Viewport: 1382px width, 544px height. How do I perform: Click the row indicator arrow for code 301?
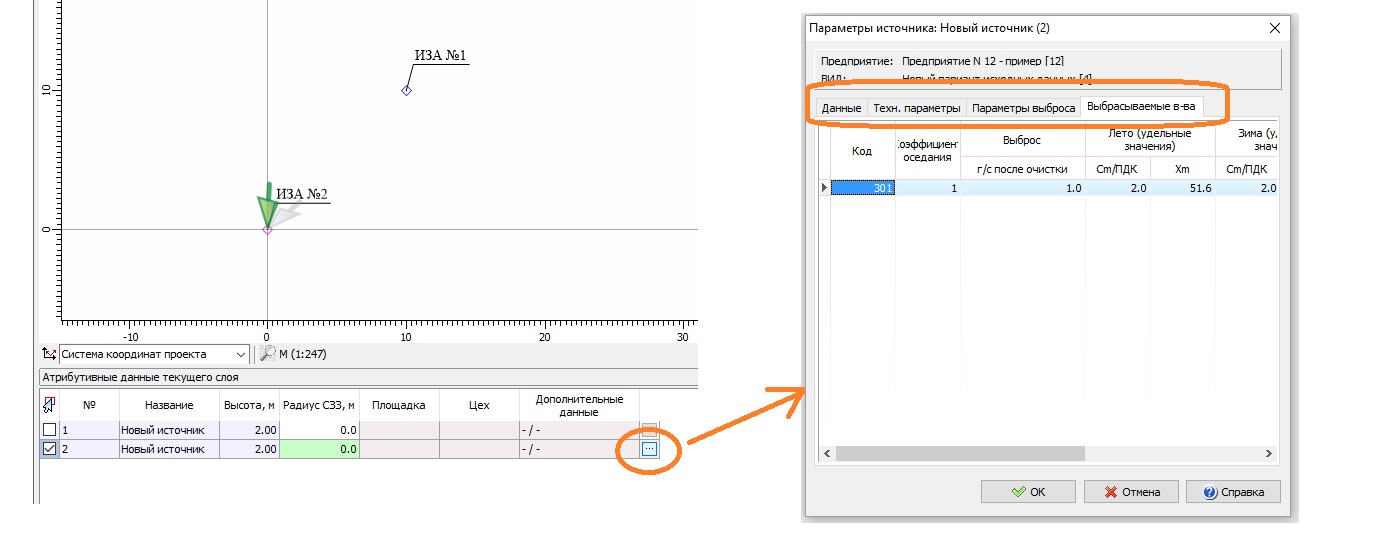tap(824, 188)
